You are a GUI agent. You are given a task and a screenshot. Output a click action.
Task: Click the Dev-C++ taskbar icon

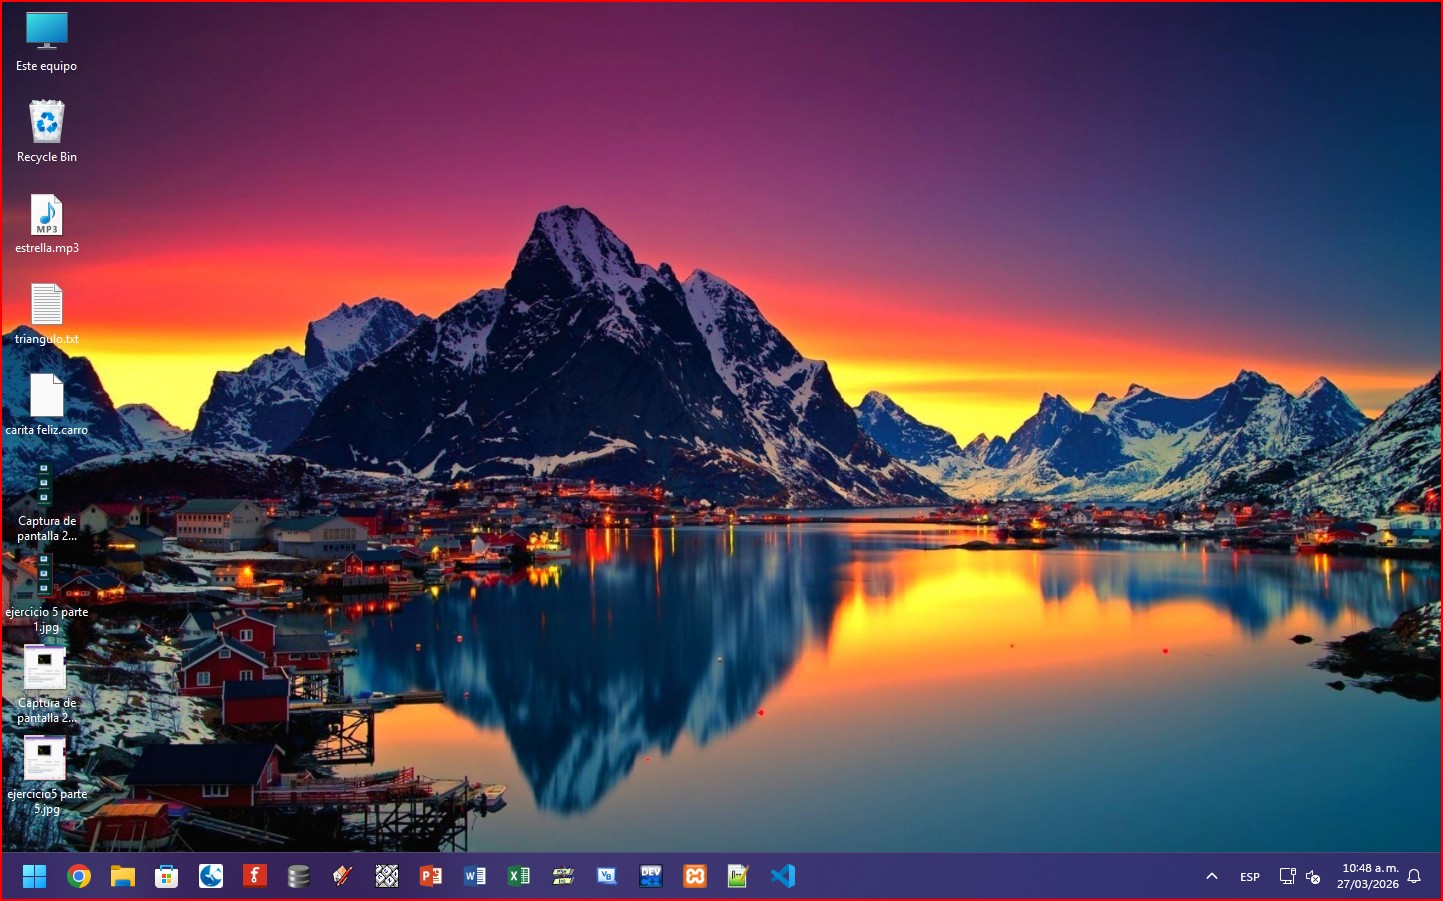tap(651, 877)
